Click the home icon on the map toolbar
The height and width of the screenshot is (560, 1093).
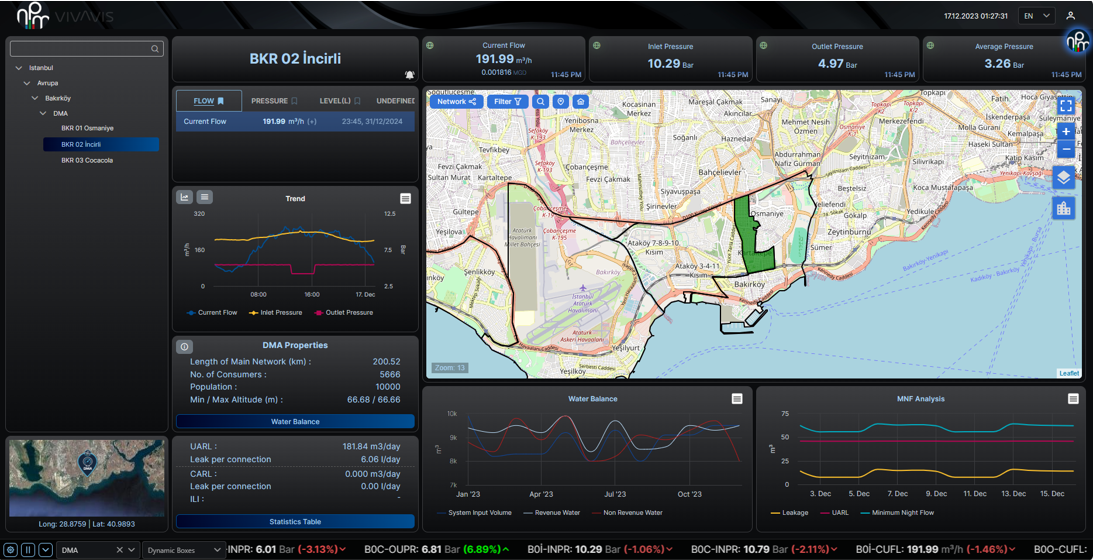click(x=580, y=101)
